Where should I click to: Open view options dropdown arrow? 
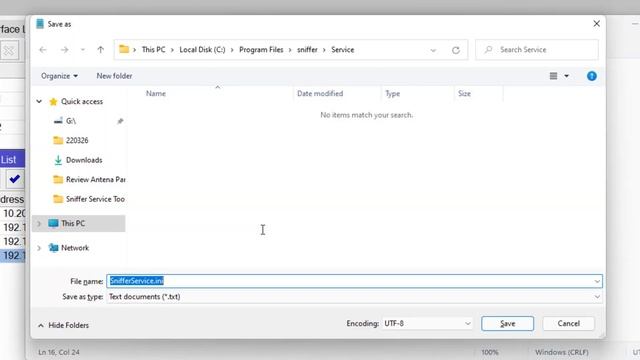pyautogui.click(x=567, y=76)
